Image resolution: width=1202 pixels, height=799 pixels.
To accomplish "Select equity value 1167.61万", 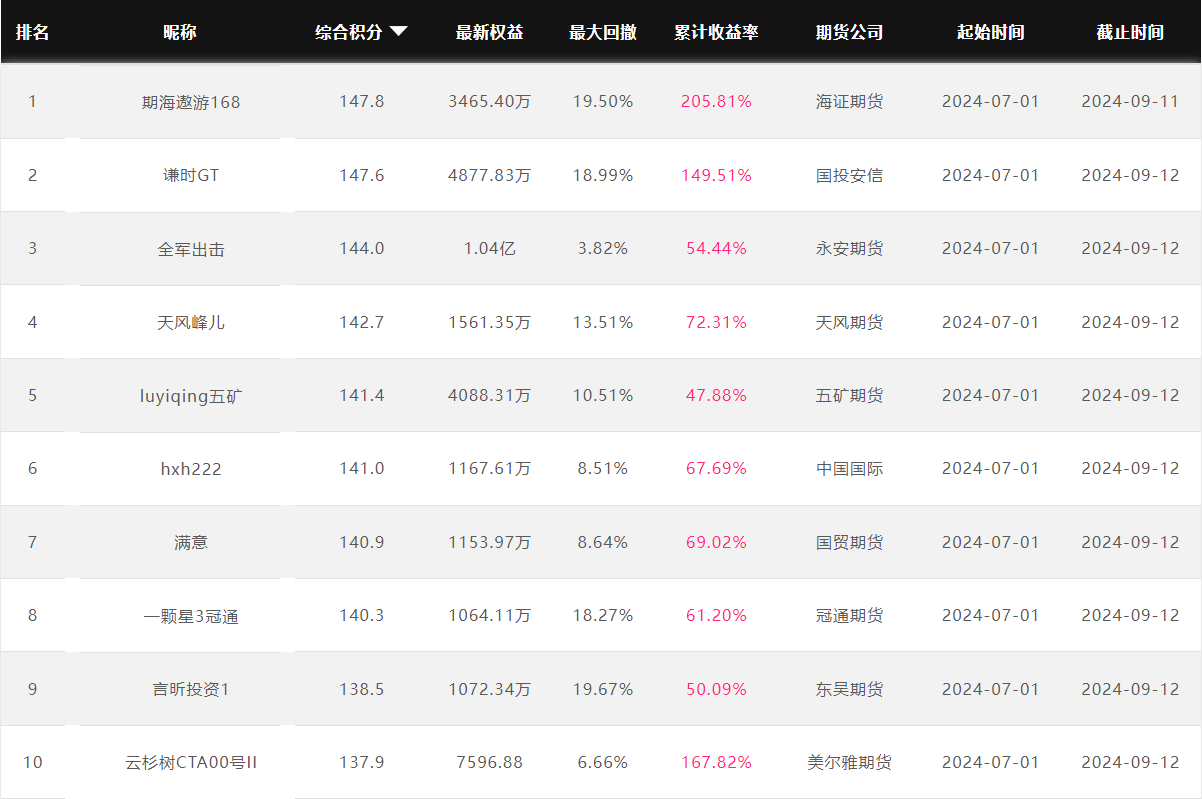I will tap(490, 468).
